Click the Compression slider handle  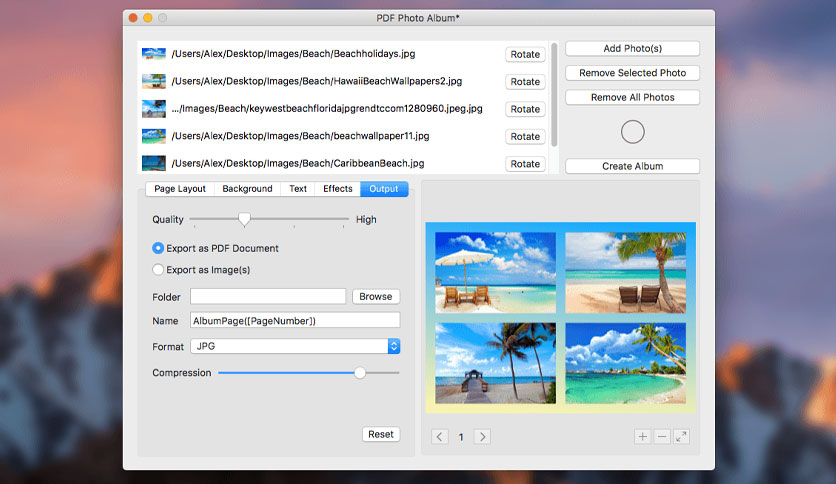360,373
